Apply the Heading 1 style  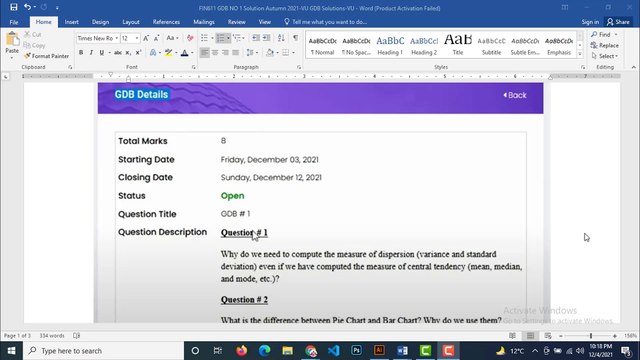390,45
